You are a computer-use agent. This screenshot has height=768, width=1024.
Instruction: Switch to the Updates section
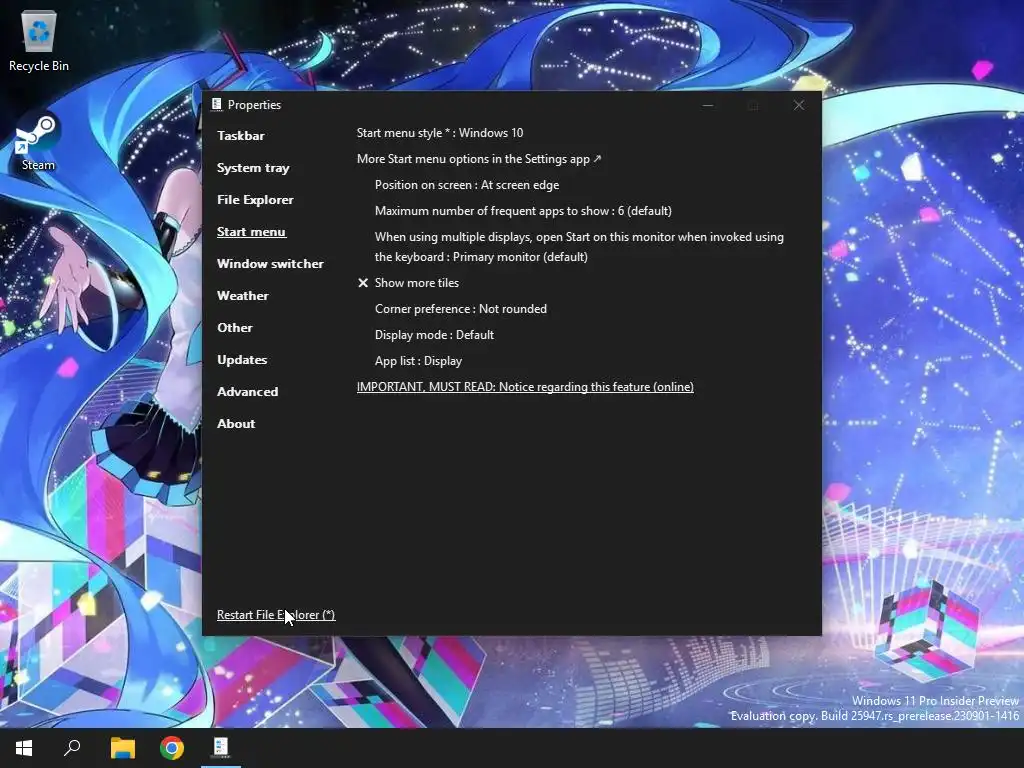tap(242, 360)
